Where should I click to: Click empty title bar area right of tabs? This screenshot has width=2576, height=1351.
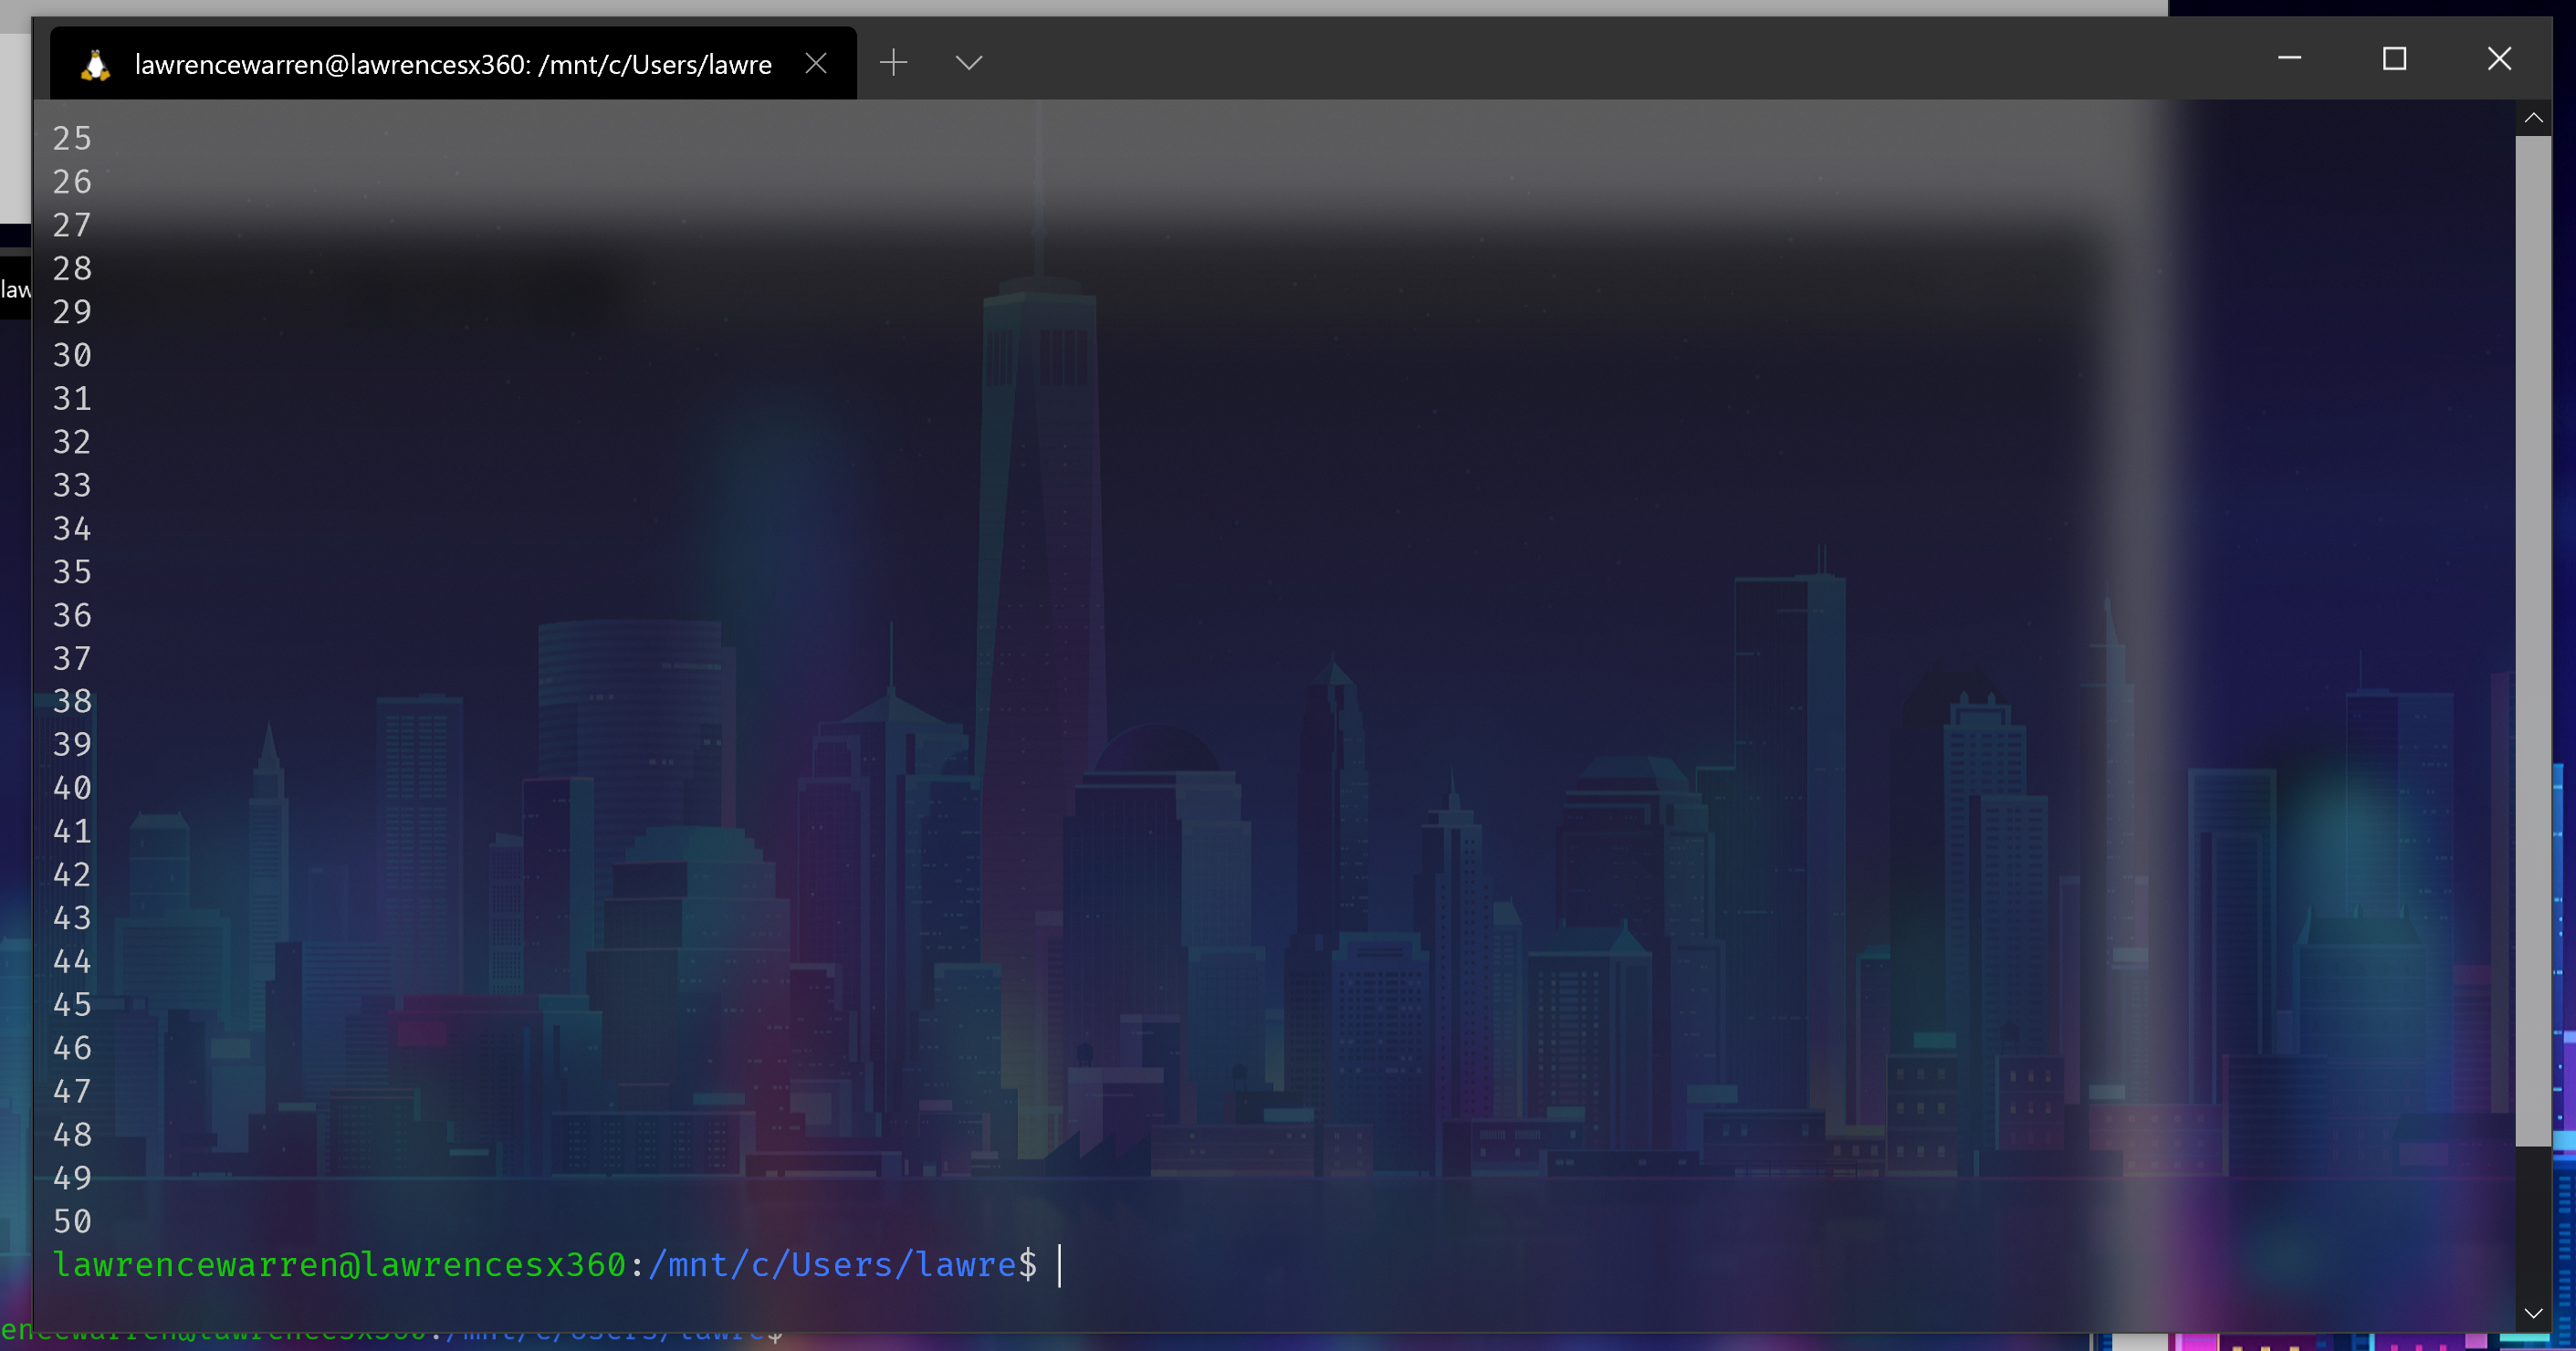[1600, 60]
